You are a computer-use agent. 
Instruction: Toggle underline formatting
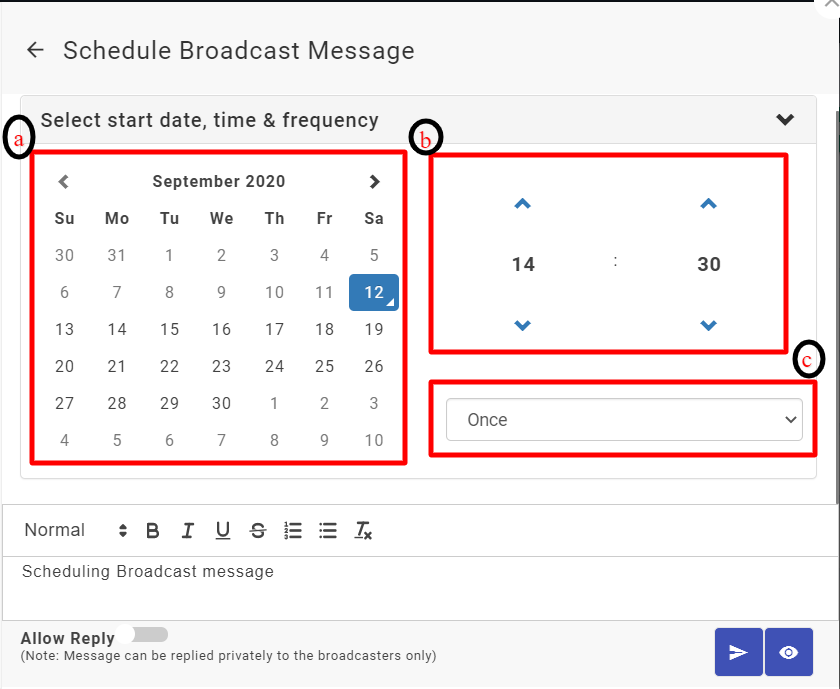(223, 530)
